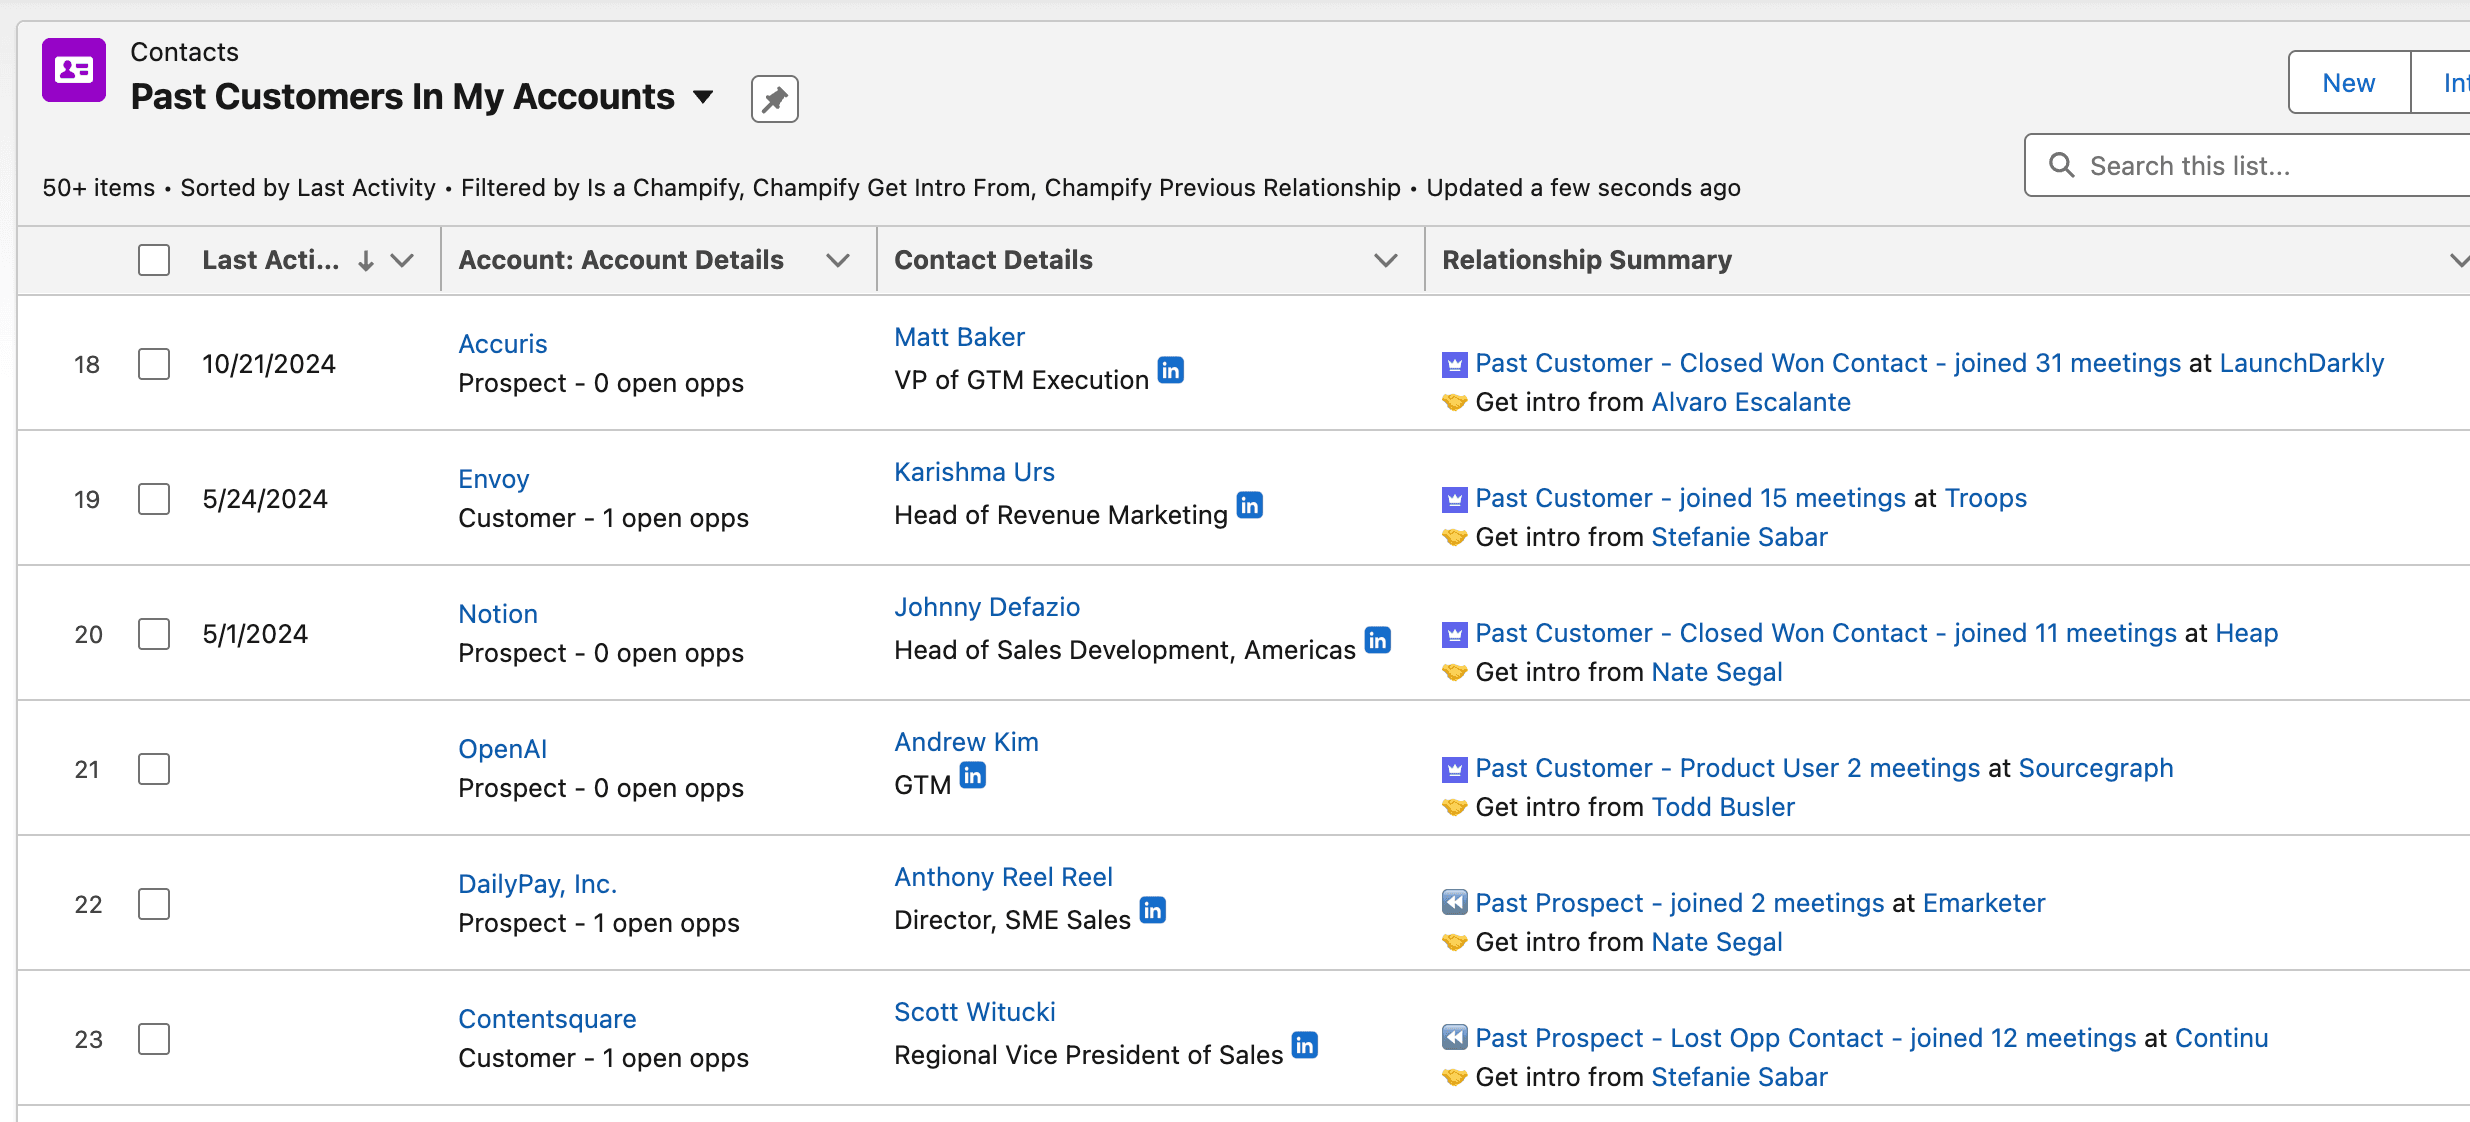This screenshot has width=2470, height=1122.
Task: Open the Contentsquare account link
Action: pyautogui.click(x=547, y=1019)
